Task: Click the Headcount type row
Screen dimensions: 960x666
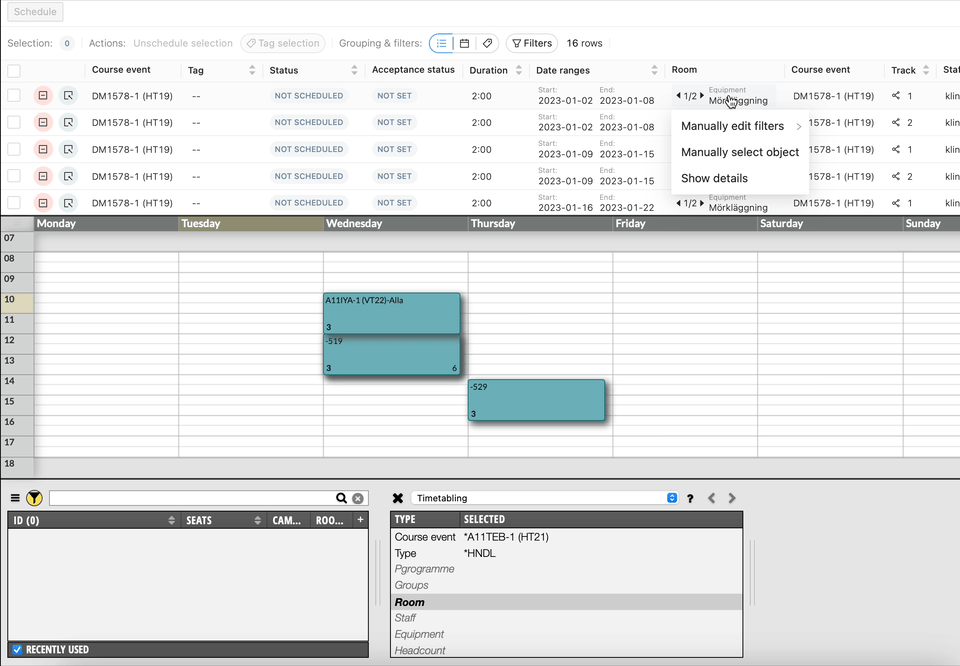Action: [x=566, y=650]
